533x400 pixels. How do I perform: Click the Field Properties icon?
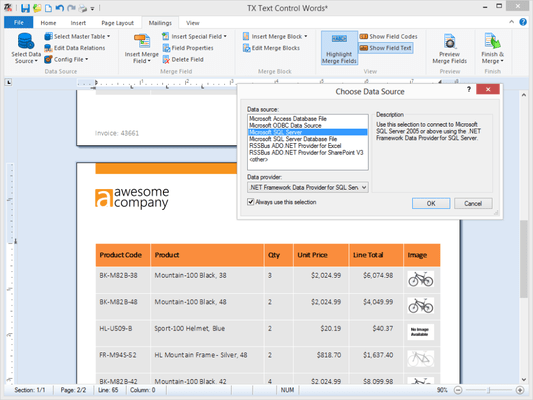pos(166,48)
